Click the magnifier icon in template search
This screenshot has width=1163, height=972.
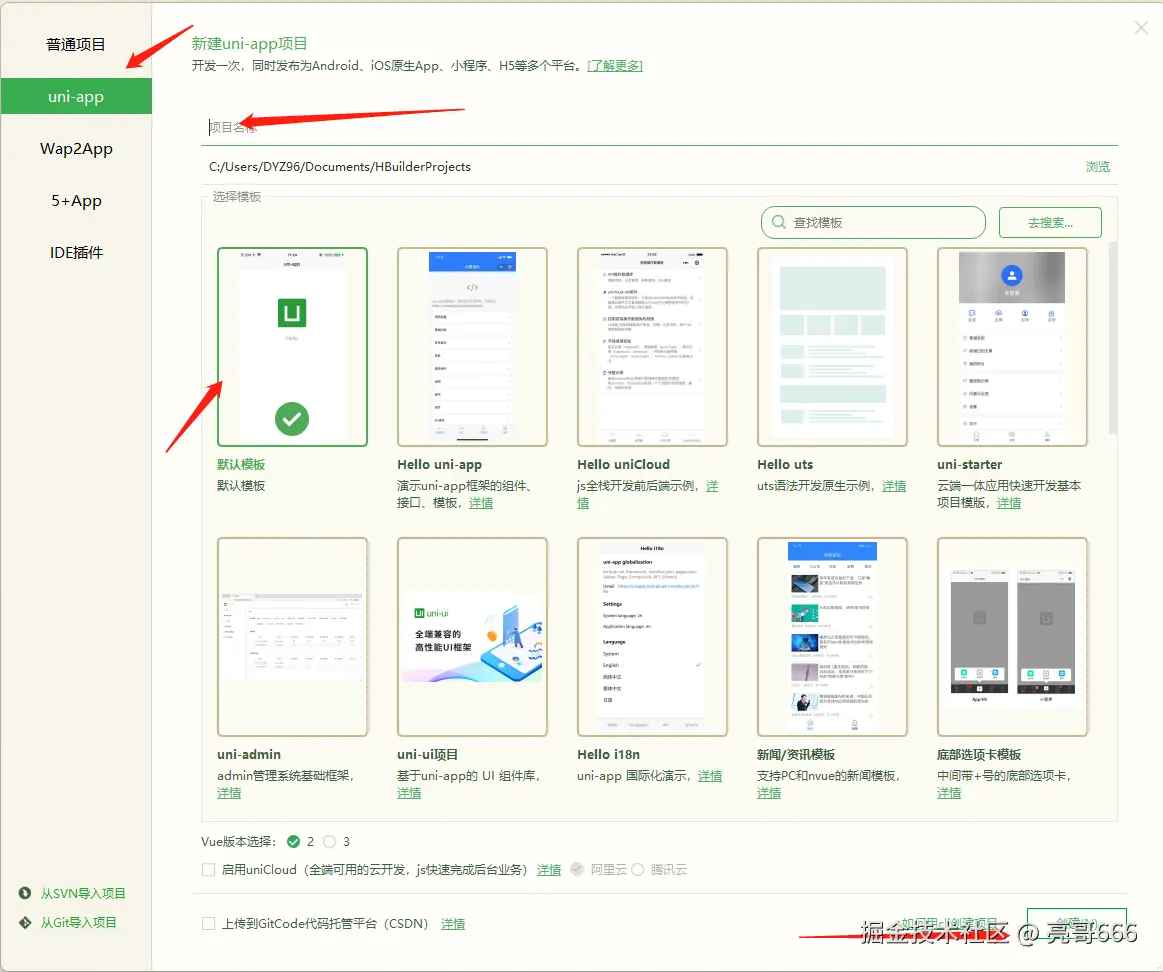coord(779,222)
